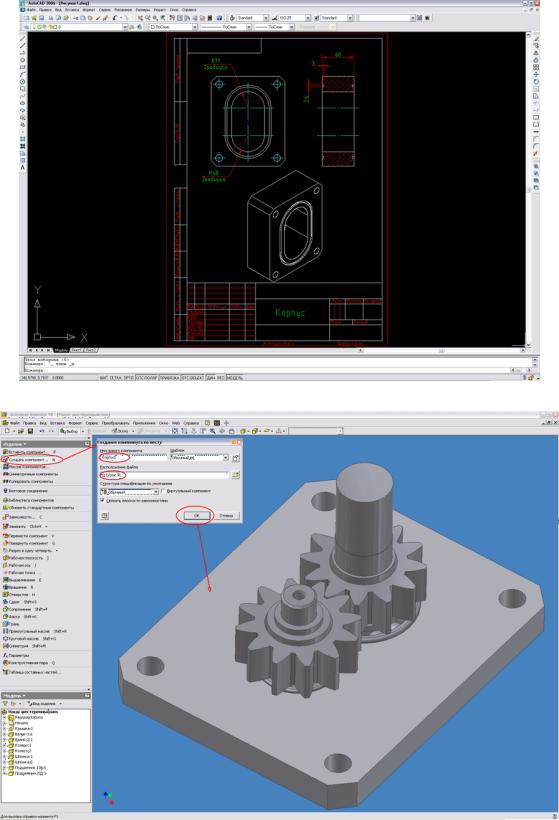Open Inventor Файл menu
Image resolution: width=559 pixels, height=820 pixels.
[x=15, y=423]
